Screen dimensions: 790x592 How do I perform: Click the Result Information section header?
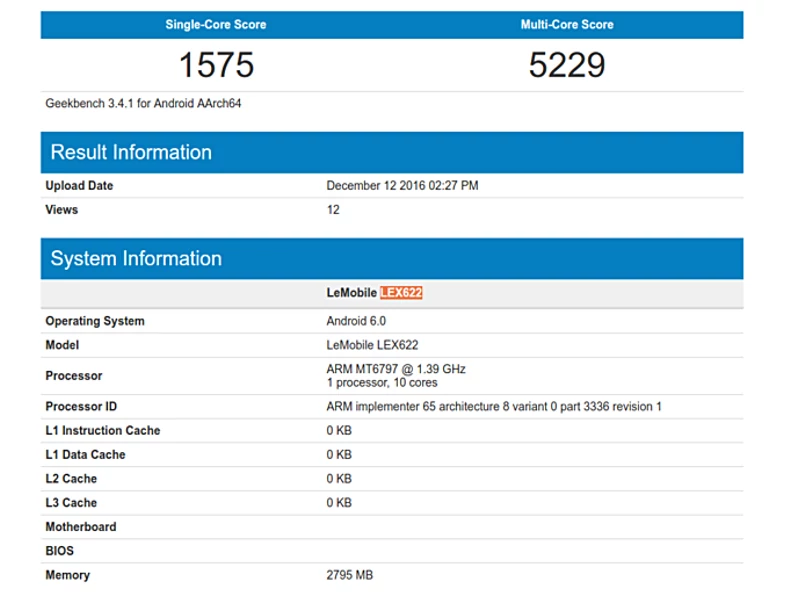392,153
